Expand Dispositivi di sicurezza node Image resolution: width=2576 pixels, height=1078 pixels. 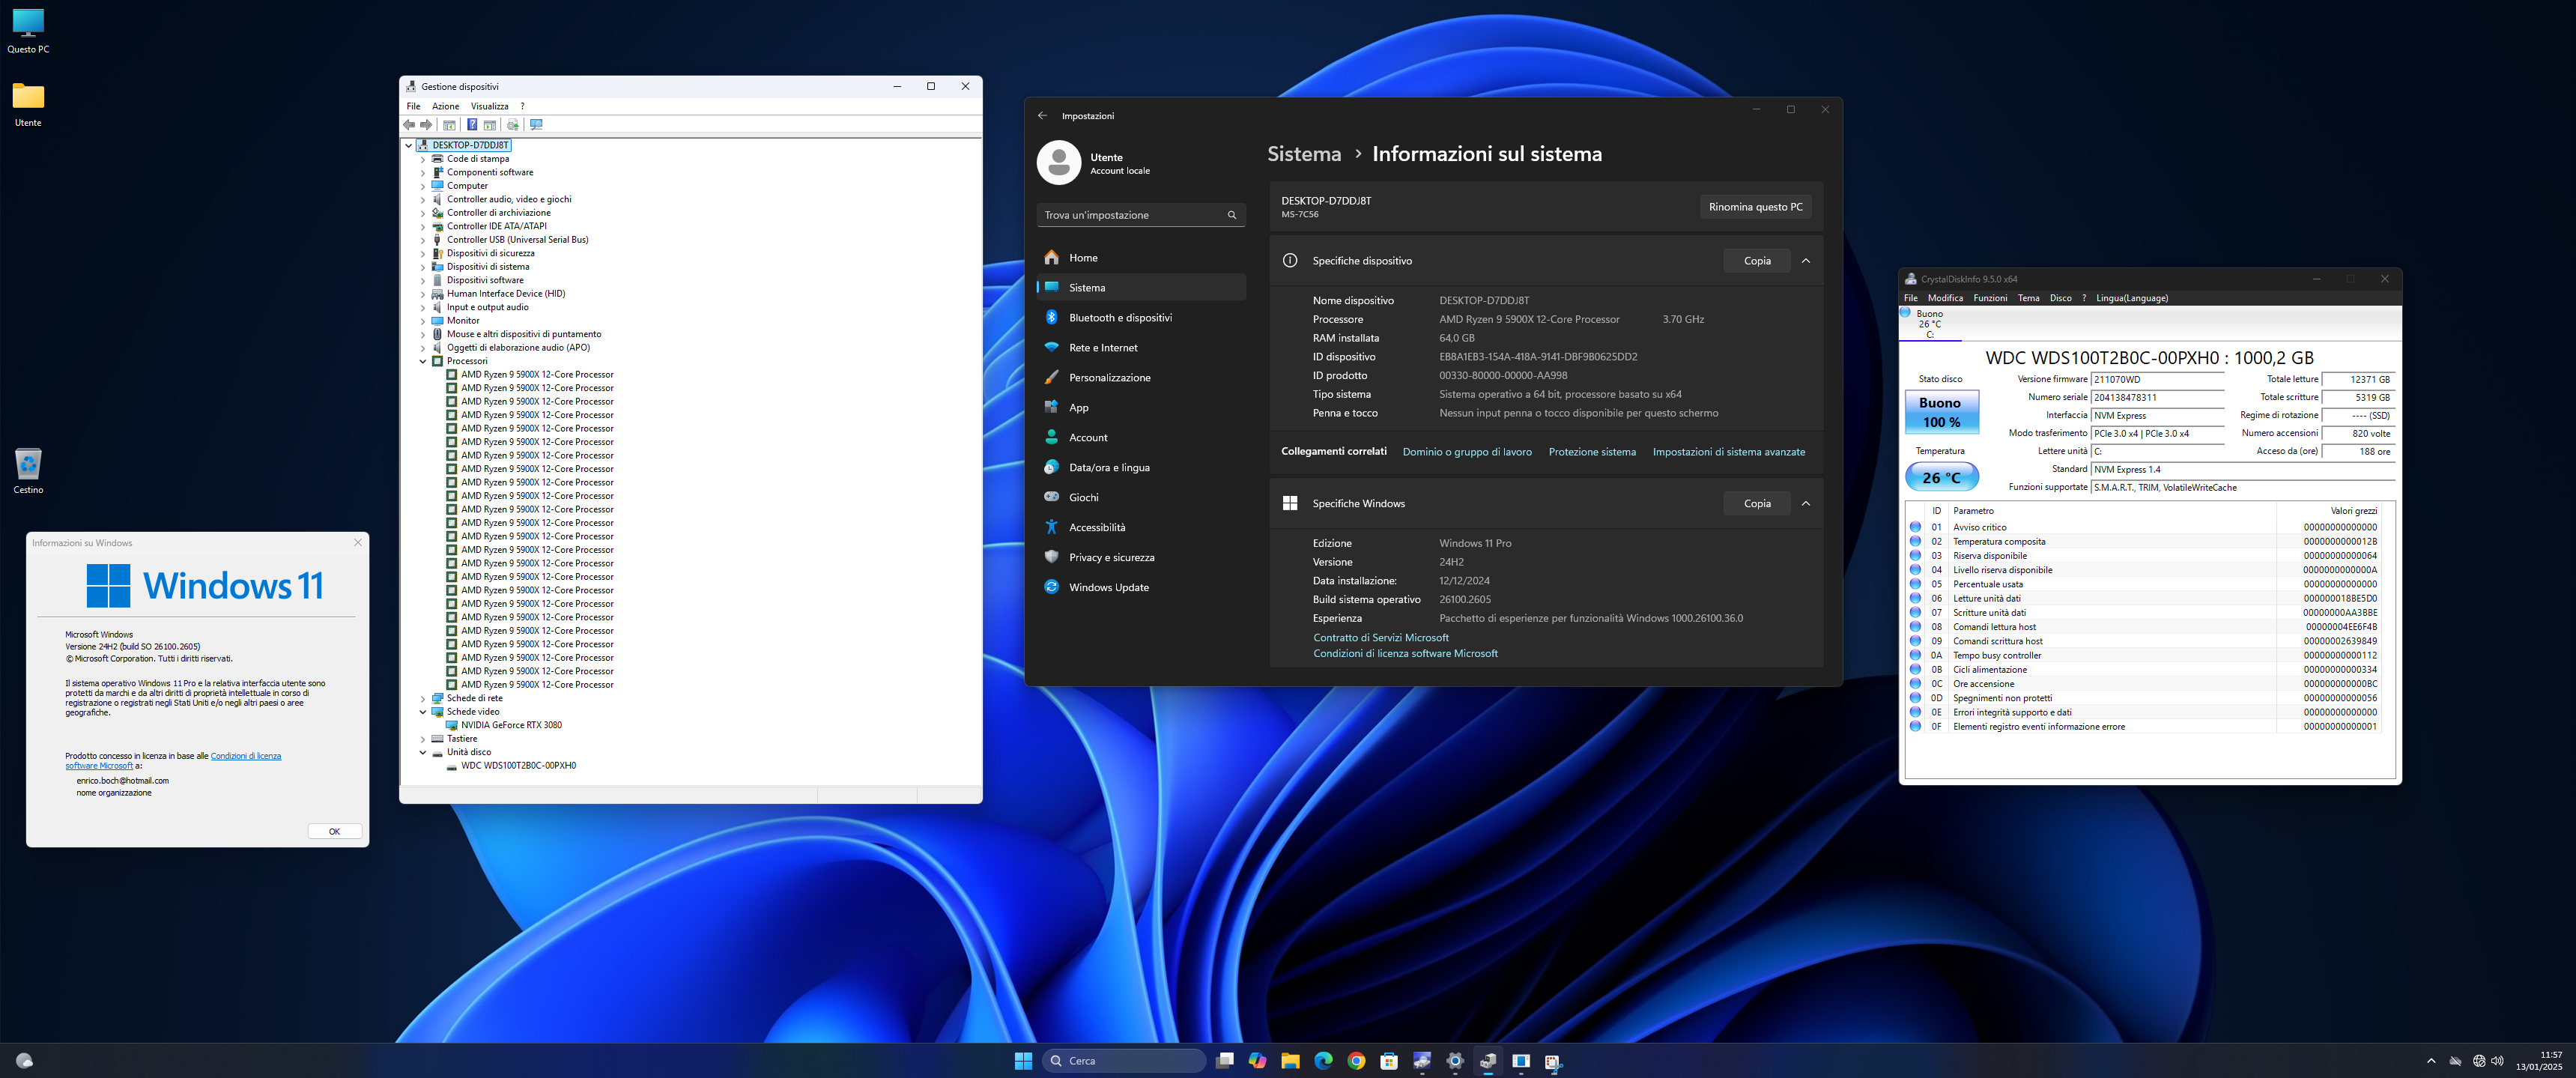(423, 254)
